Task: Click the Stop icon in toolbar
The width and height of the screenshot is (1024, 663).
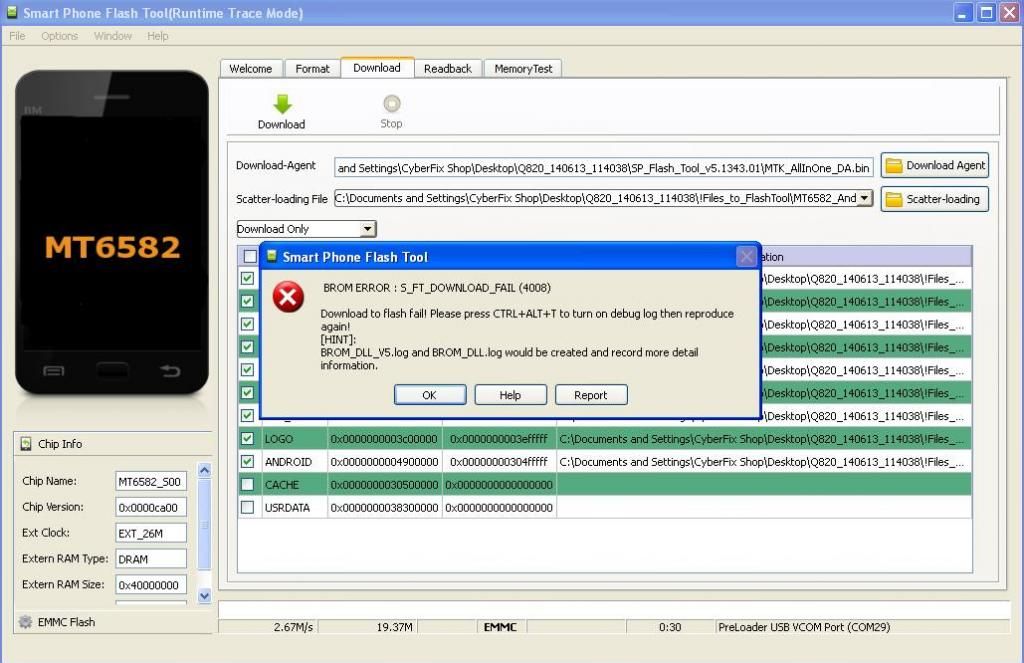Action: [x=391, y=104]
